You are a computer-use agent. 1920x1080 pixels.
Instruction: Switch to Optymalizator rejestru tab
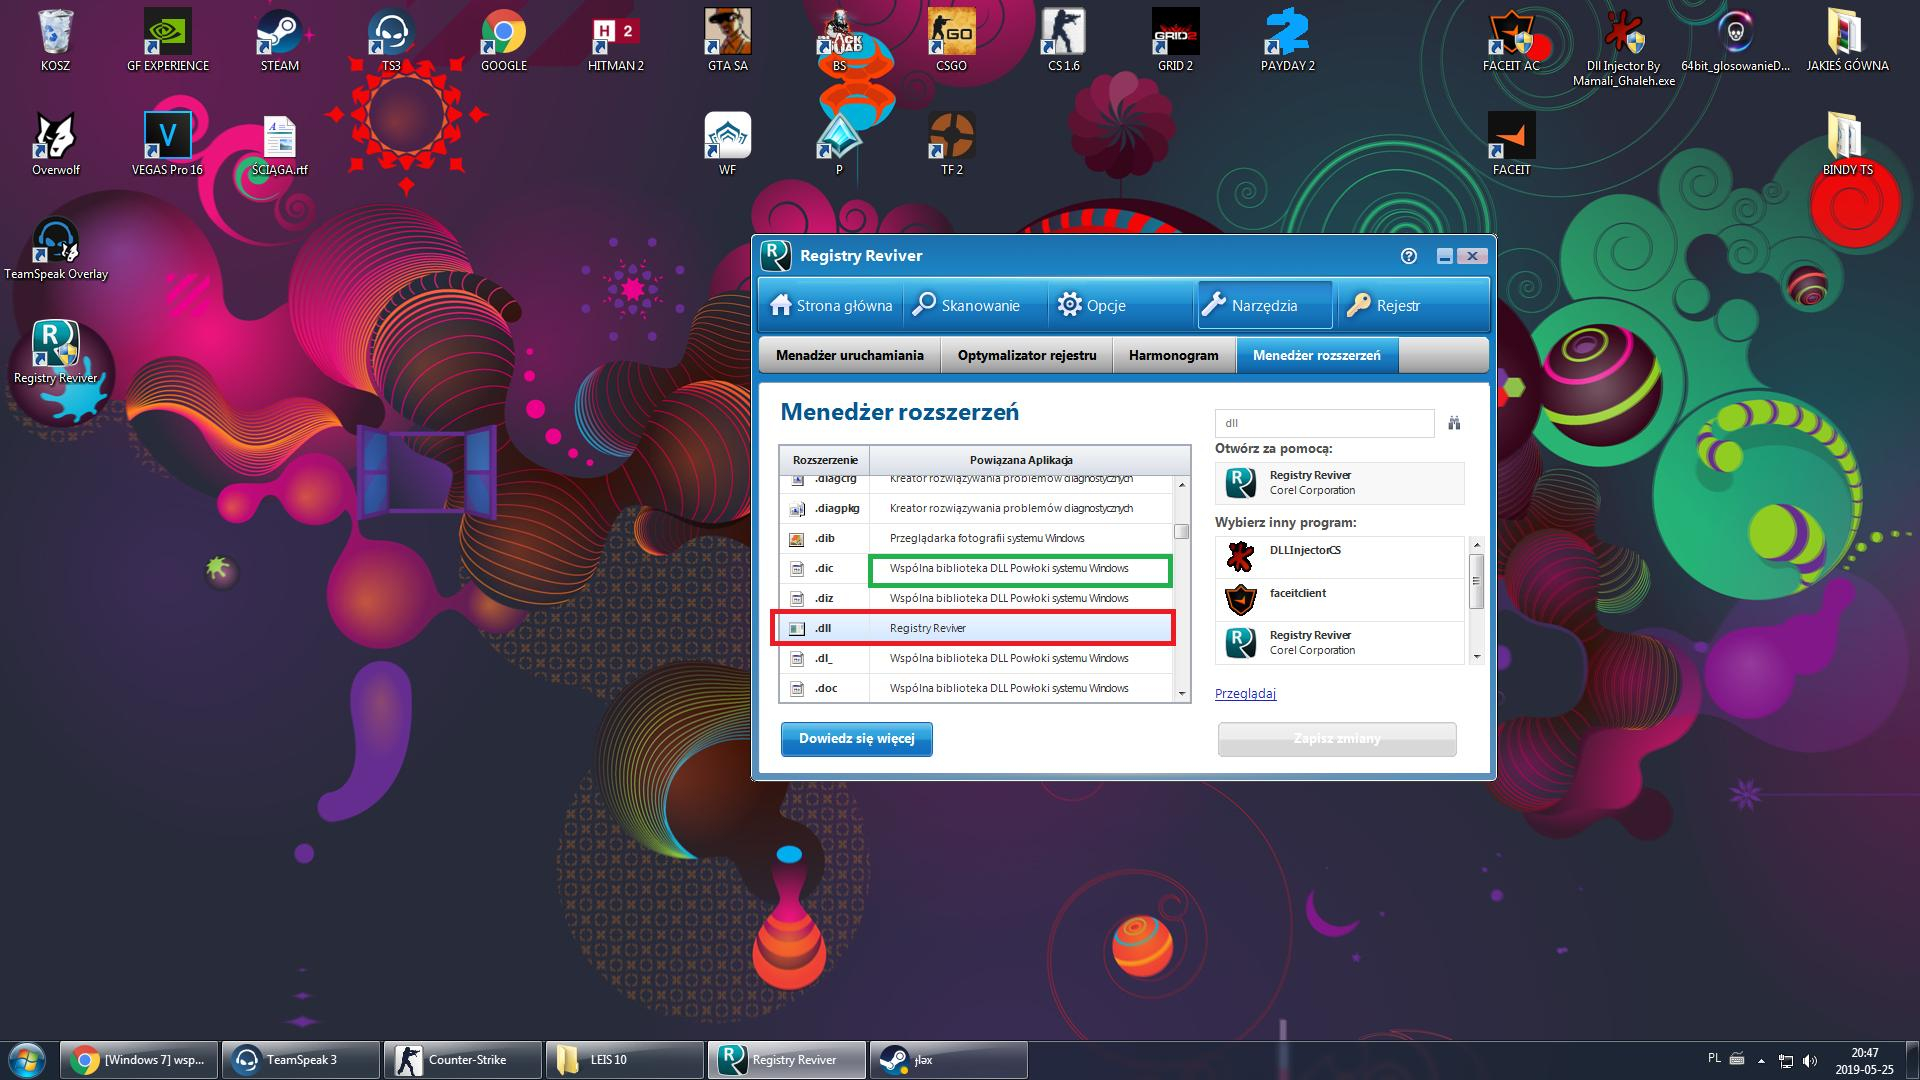coord(1026,355)
